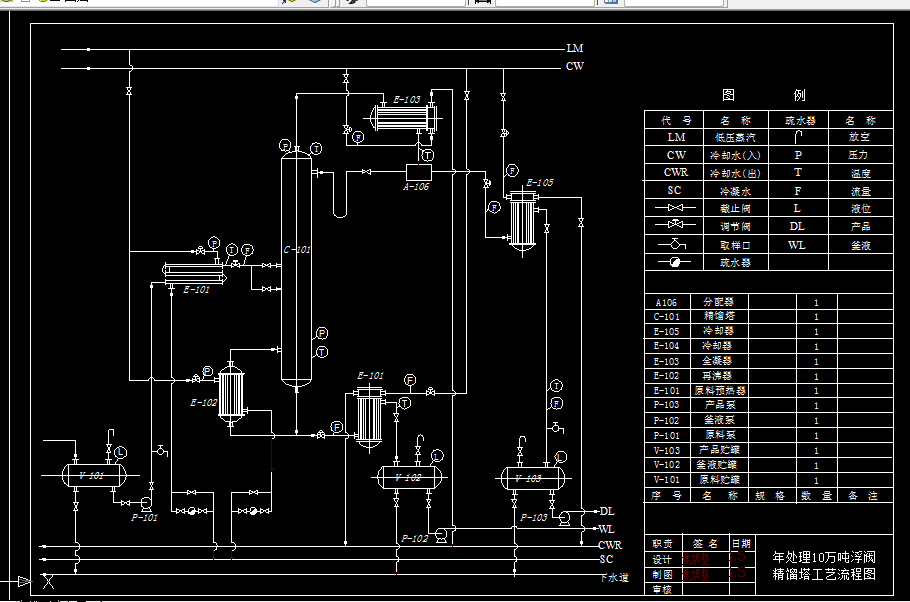Select the E-102 reboiler symbol

pos(232,394)
